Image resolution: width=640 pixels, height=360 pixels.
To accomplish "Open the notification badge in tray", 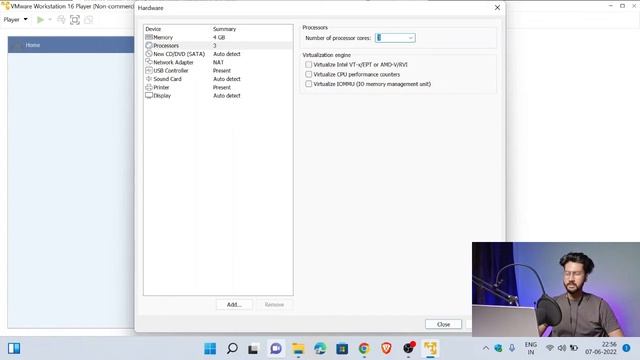I will (626, 348).
